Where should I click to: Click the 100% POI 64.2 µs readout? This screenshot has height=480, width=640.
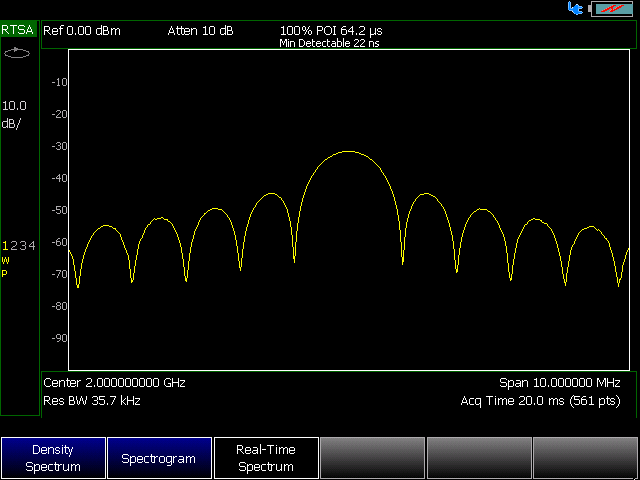331,31
